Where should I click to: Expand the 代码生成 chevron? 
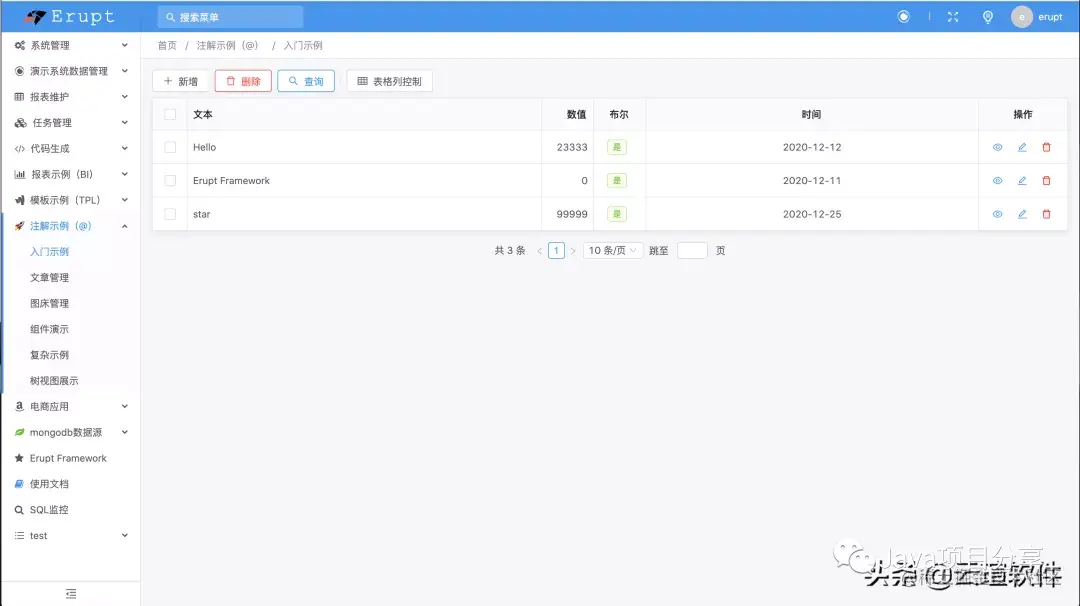(125, 149)
